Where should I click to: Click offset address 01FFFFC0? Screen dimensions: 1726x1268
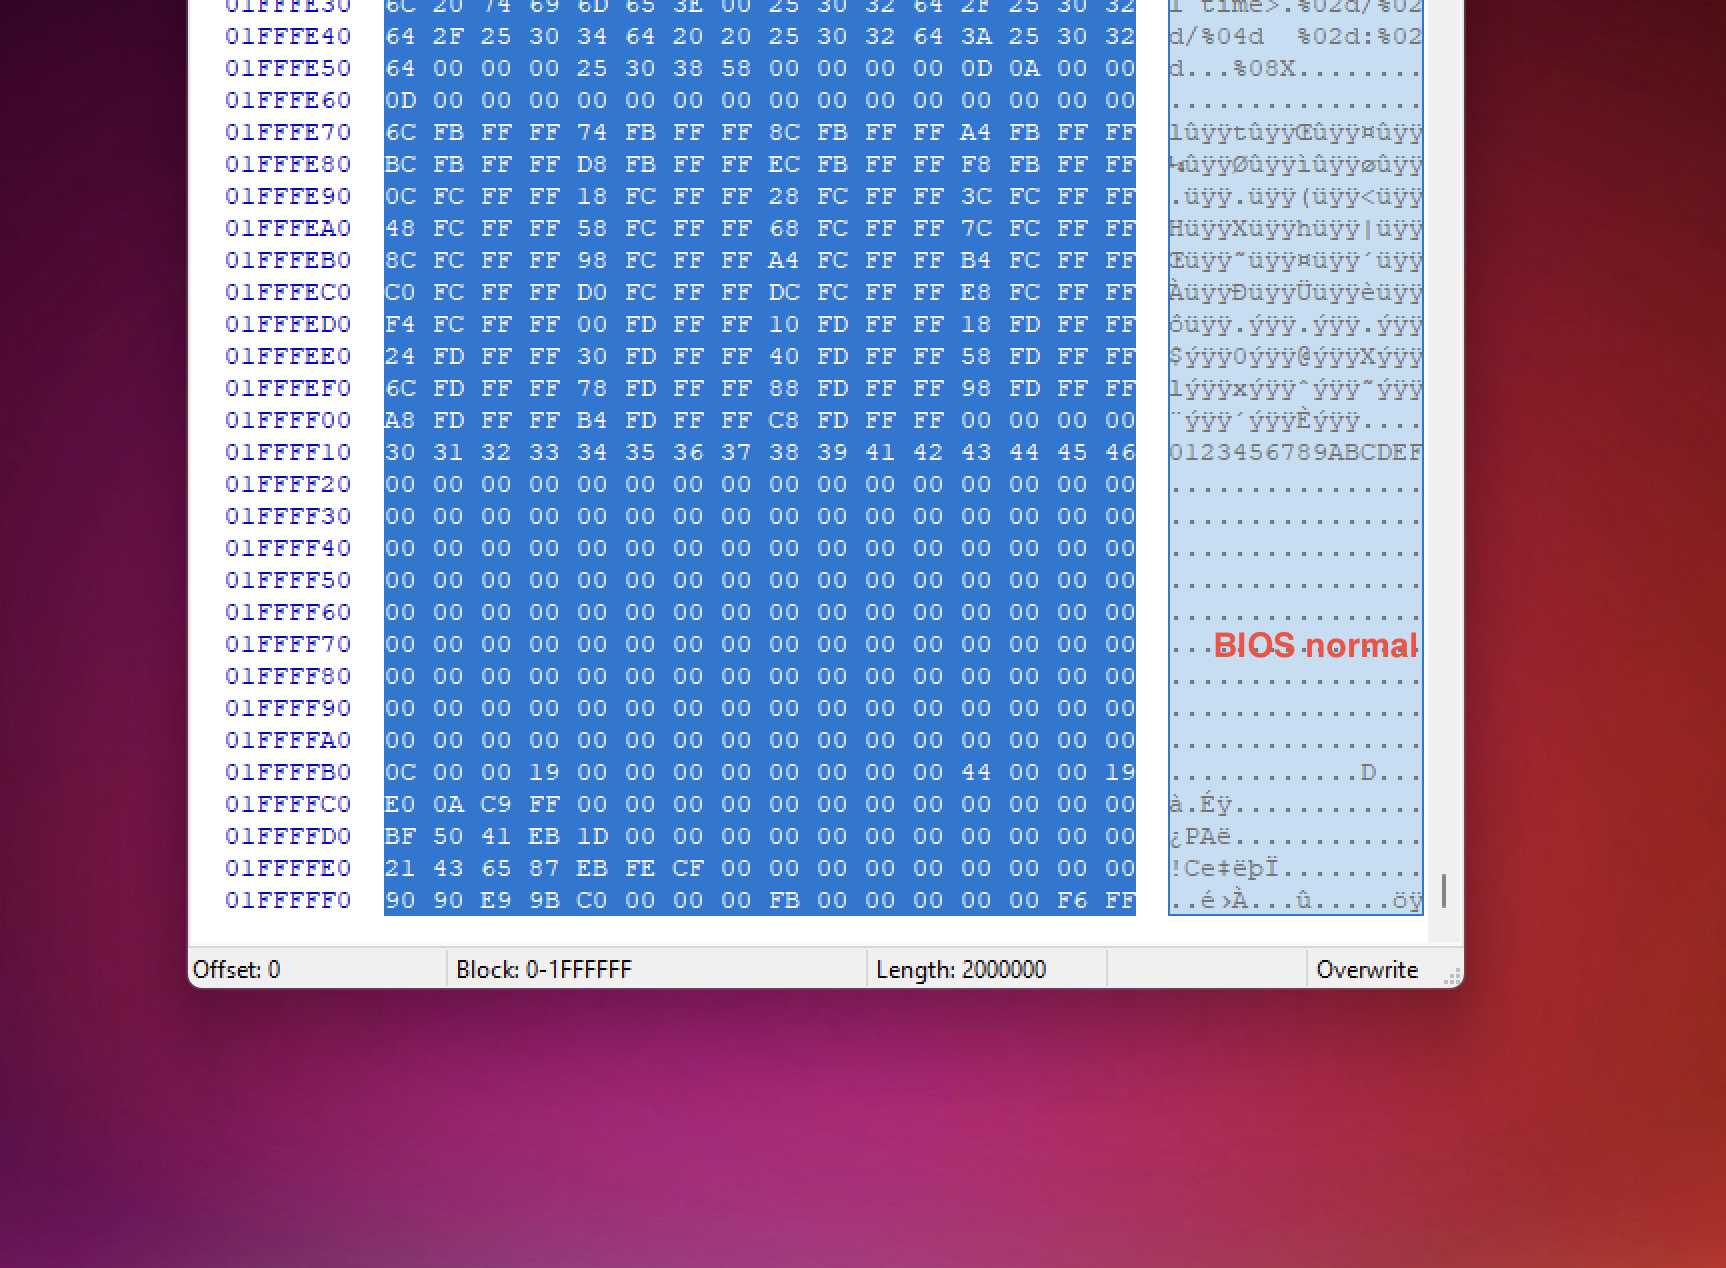pyautogui.click(x=288, y=804)
